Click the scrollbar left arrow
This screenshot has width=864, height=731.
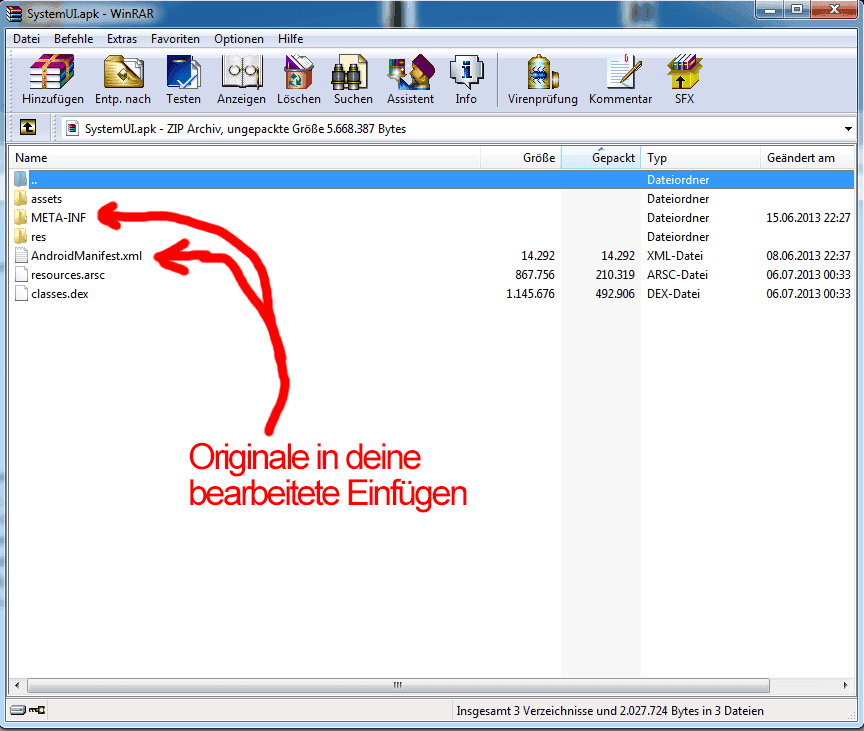tap(17, 685)
